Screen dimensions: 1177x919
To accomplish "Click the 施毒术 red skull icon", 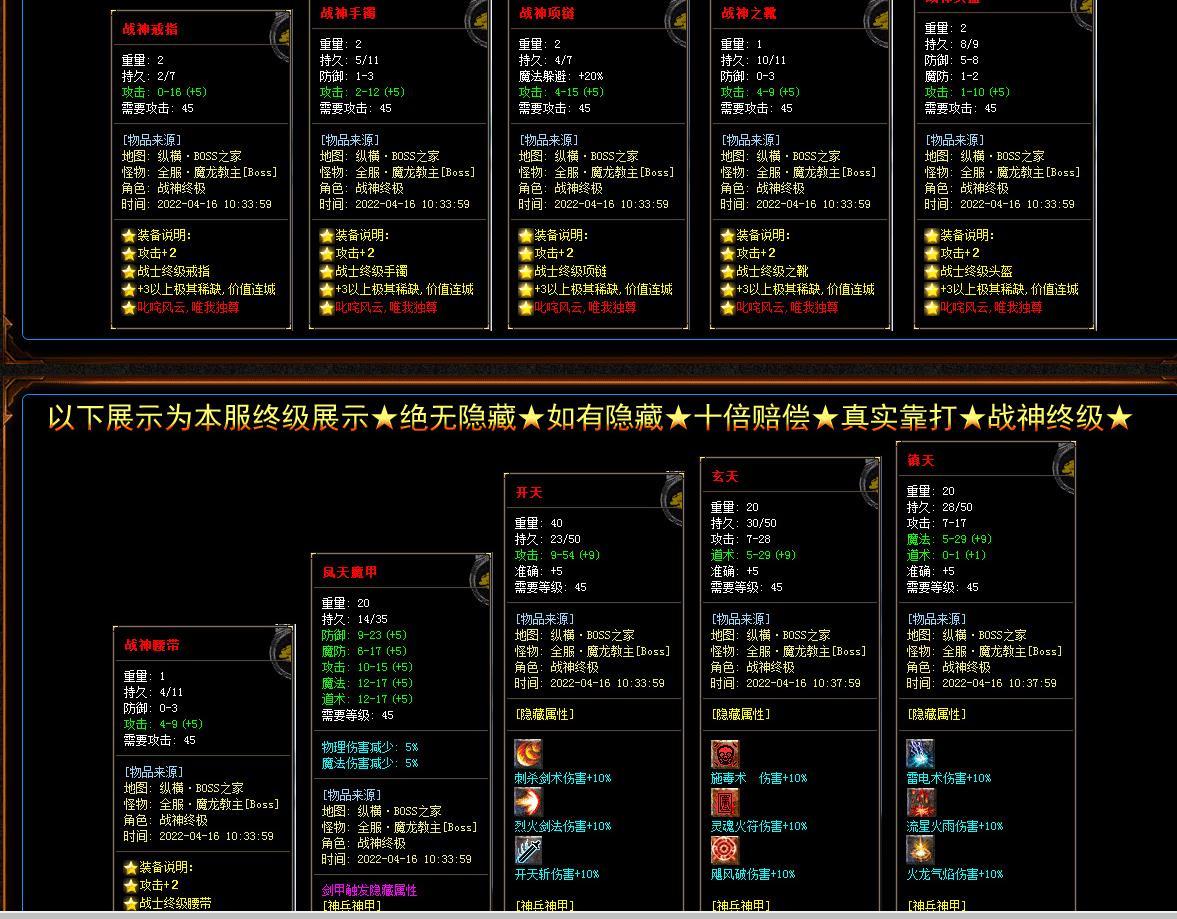I will point(725,754).
